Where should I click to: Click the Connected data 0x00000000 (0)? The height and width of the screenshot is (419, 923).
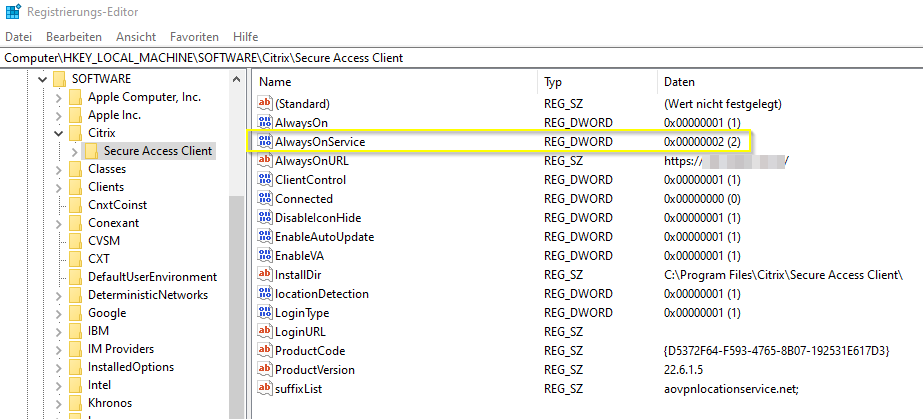tap(702, 198)
